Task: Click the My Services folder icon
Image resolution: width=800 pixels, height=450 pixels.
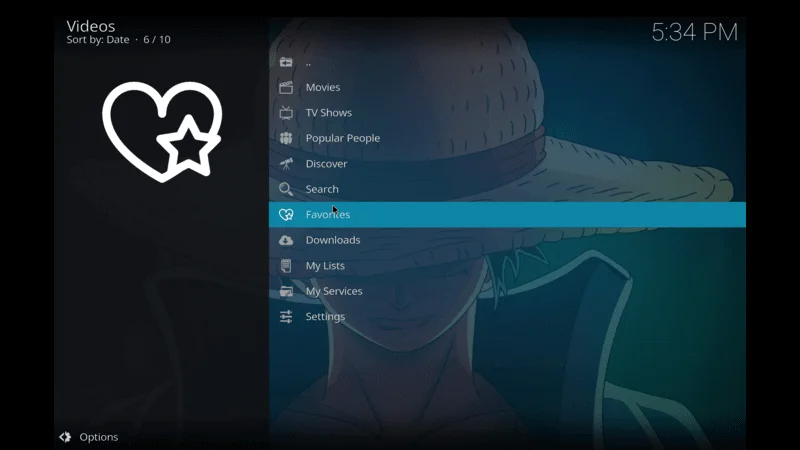Action: coord(286,291)
